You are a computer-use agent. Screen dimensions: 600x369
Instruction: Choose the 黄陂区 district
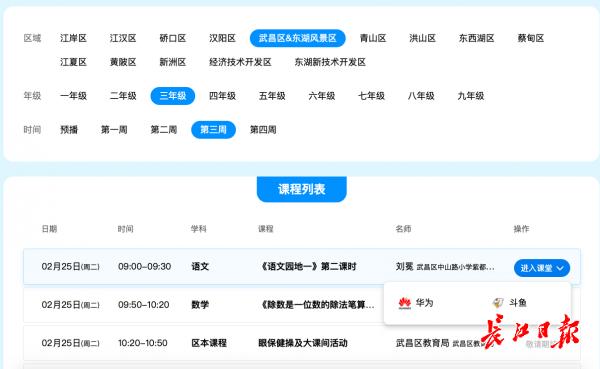123,62
